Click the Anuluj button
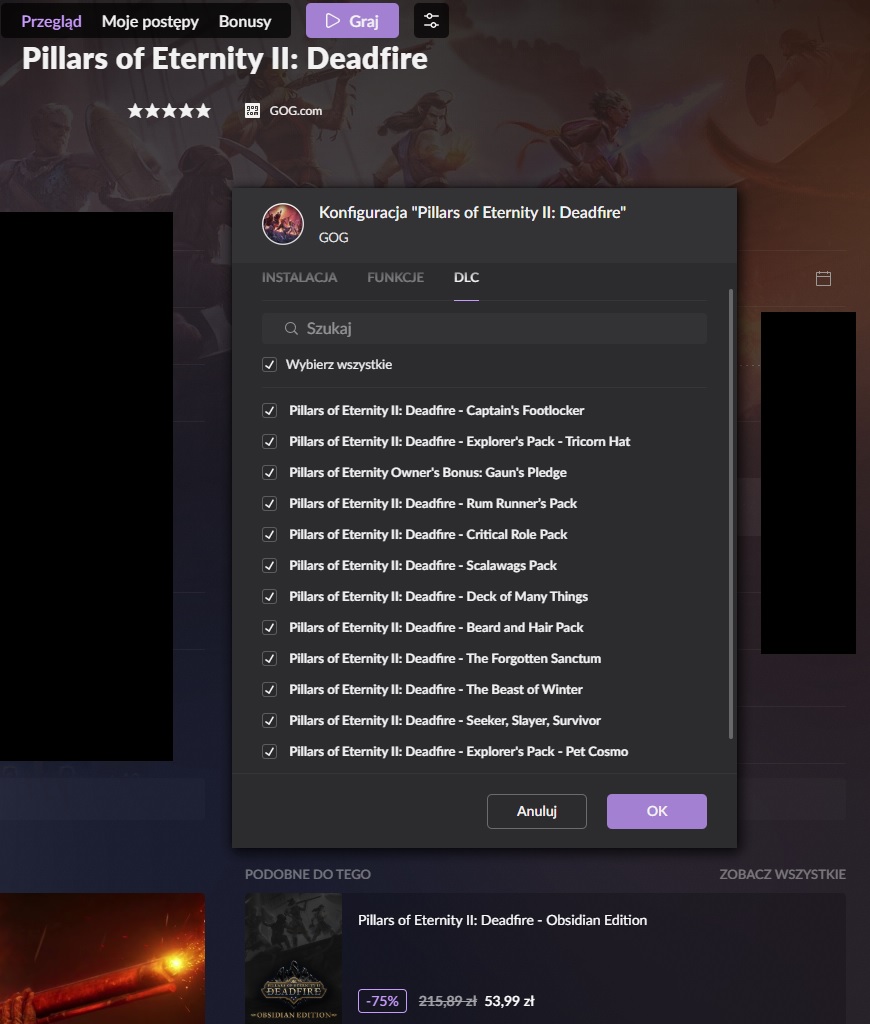This screenshot has height=1024, width=870. point(537,812)
